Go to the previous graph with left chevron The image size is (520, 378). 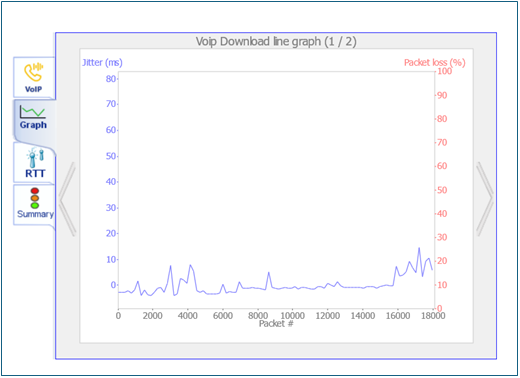point(68,199)
